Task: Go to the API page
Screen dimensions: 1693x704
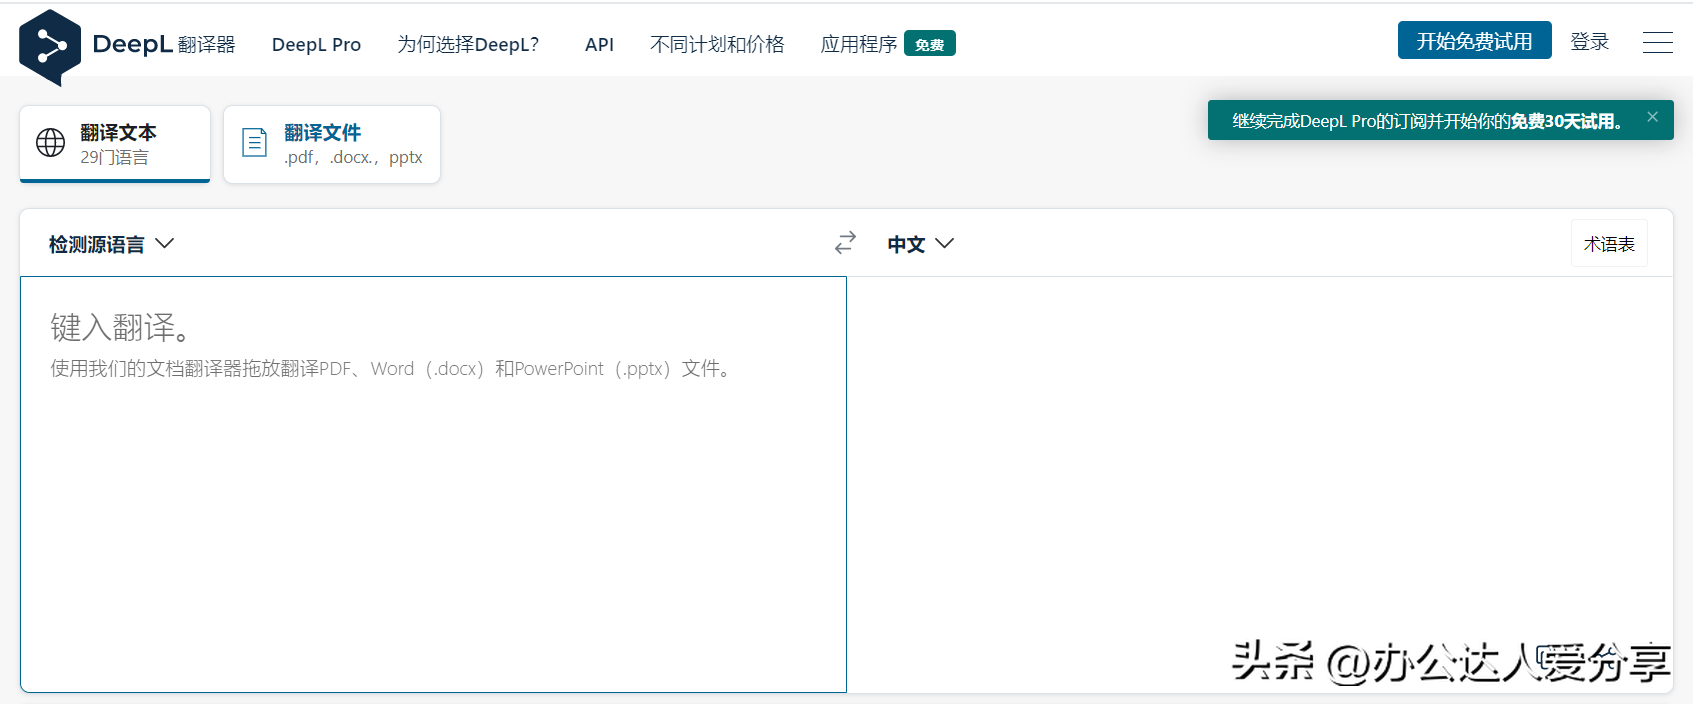Action: click(x=599, y=45)
